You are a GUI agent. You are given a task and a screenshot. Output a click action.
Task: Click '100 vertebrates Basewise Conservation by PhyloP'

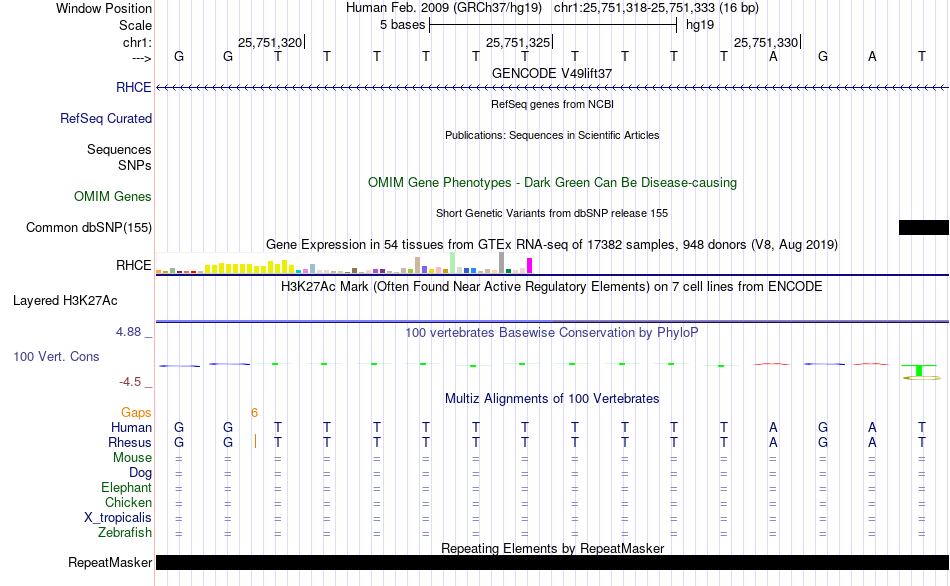(551, 333)
